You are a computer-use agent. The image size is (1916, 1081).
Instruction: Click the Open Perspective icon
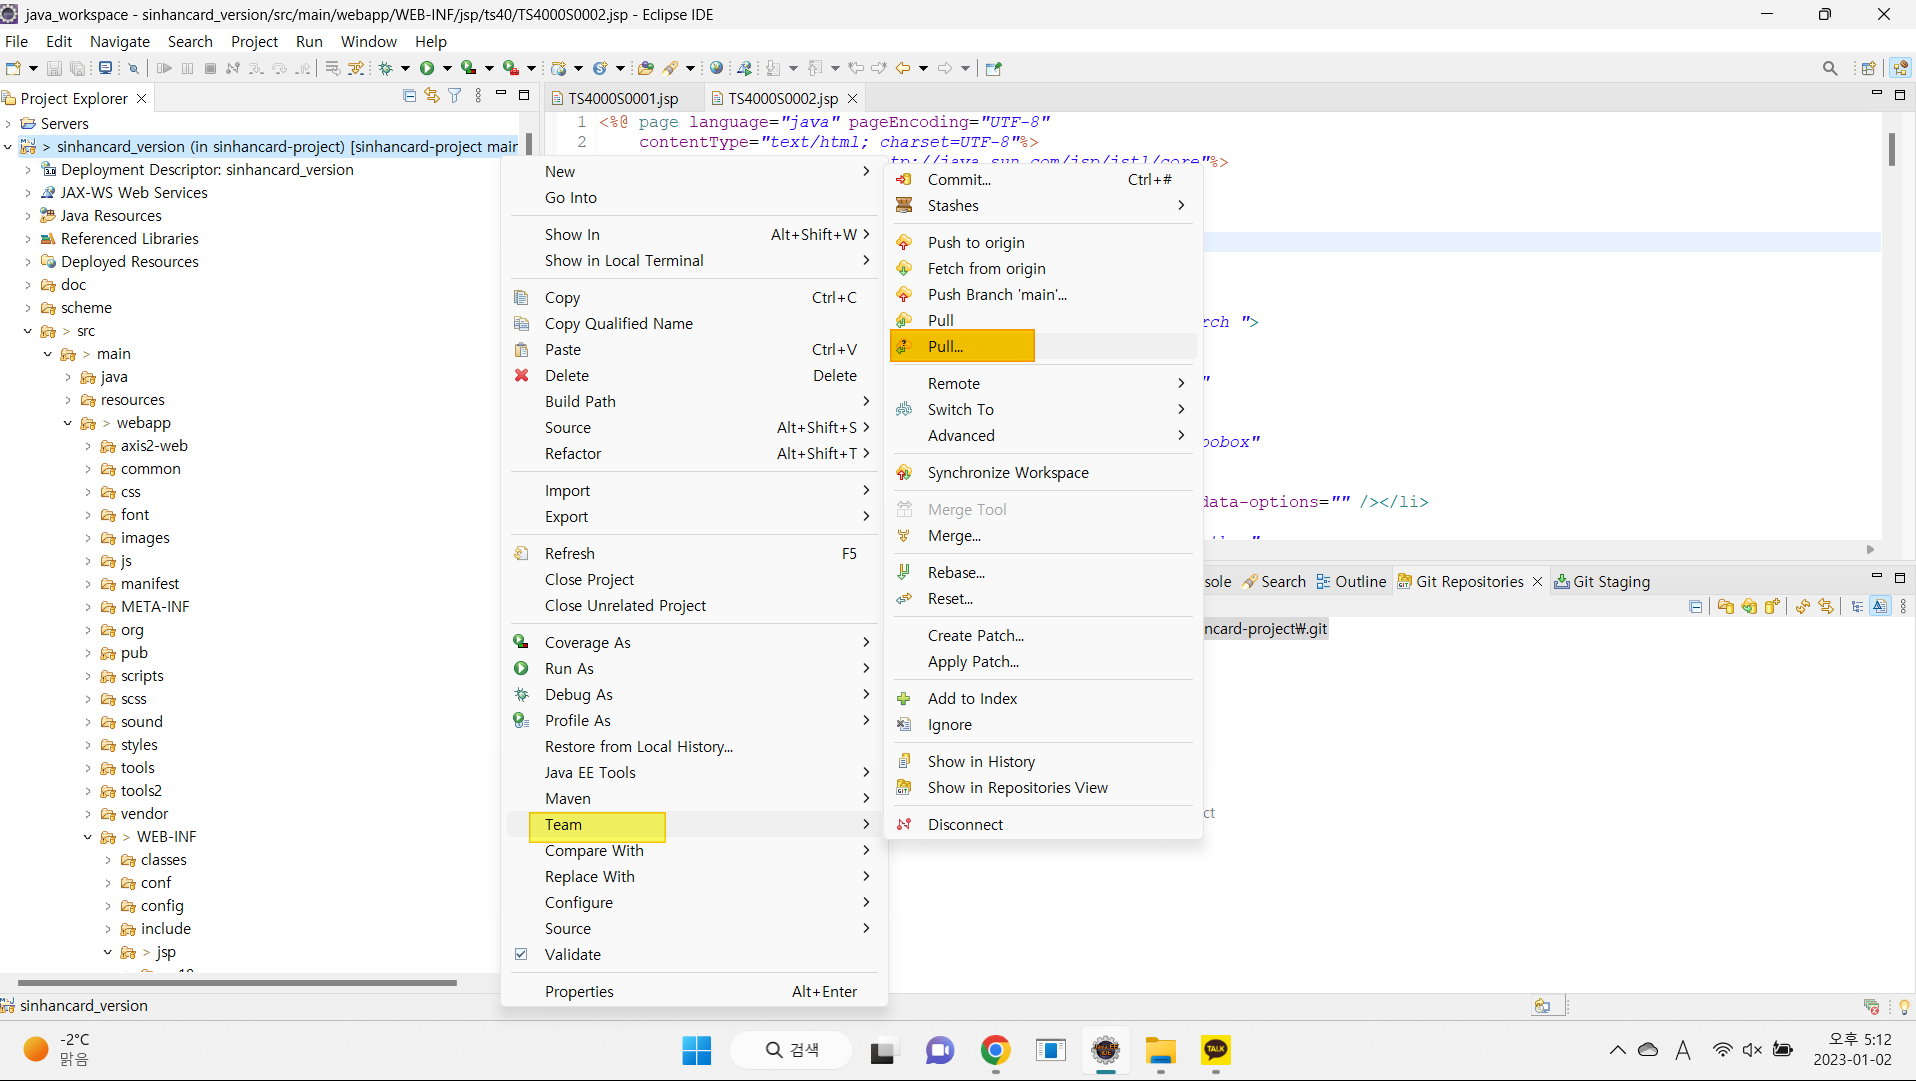click(1868, 68)
